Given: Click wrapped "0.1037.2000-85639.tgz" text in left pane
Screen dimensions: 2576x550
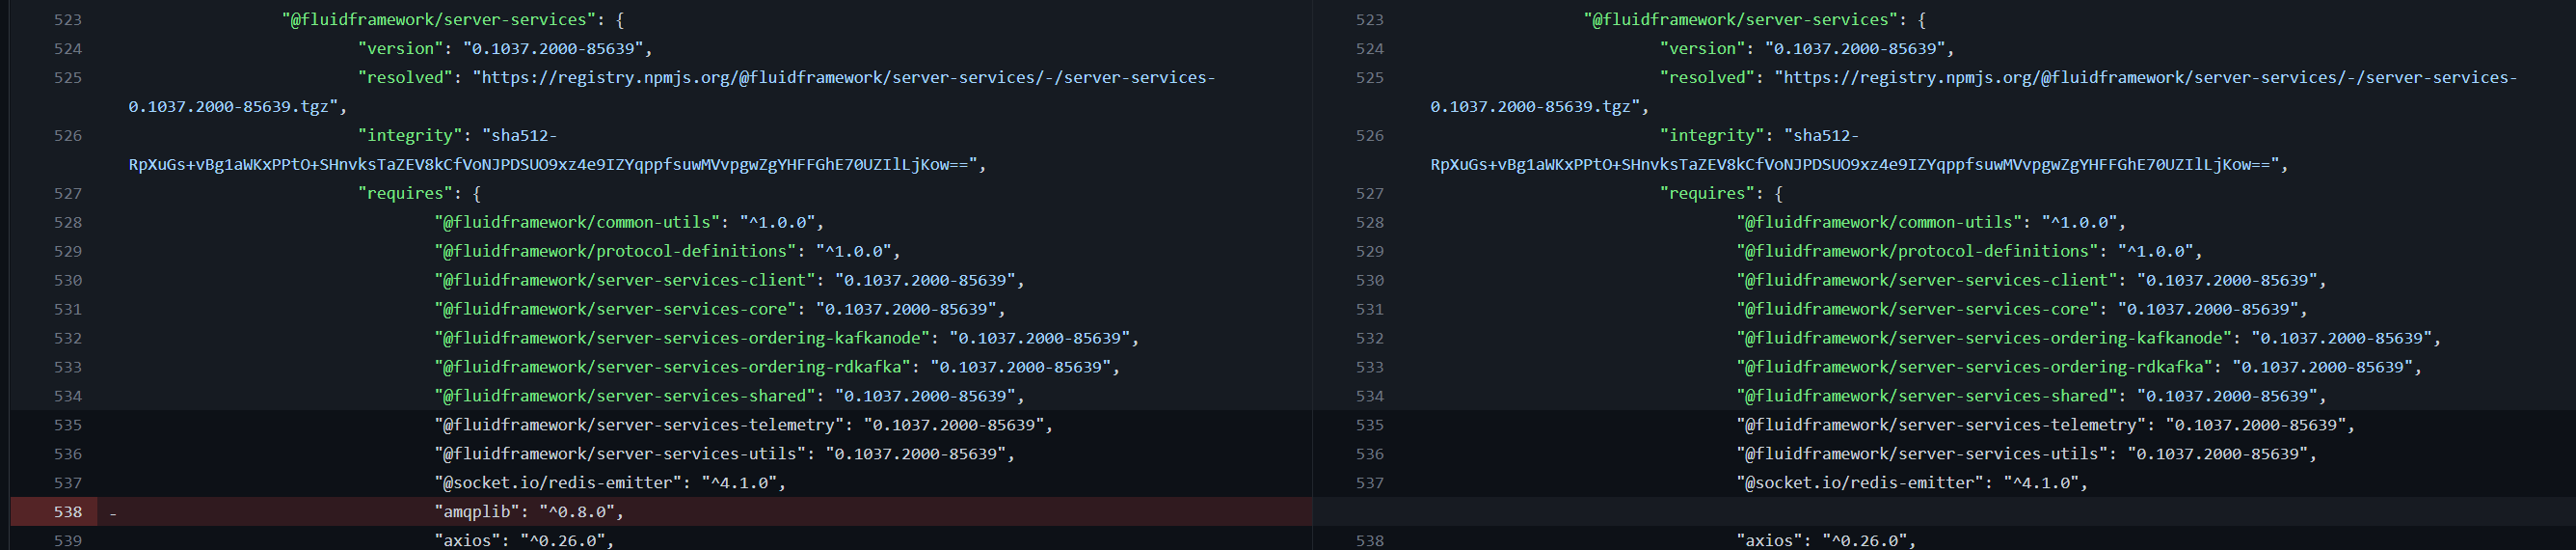Looking at the screenshot, I should point(237,107).
